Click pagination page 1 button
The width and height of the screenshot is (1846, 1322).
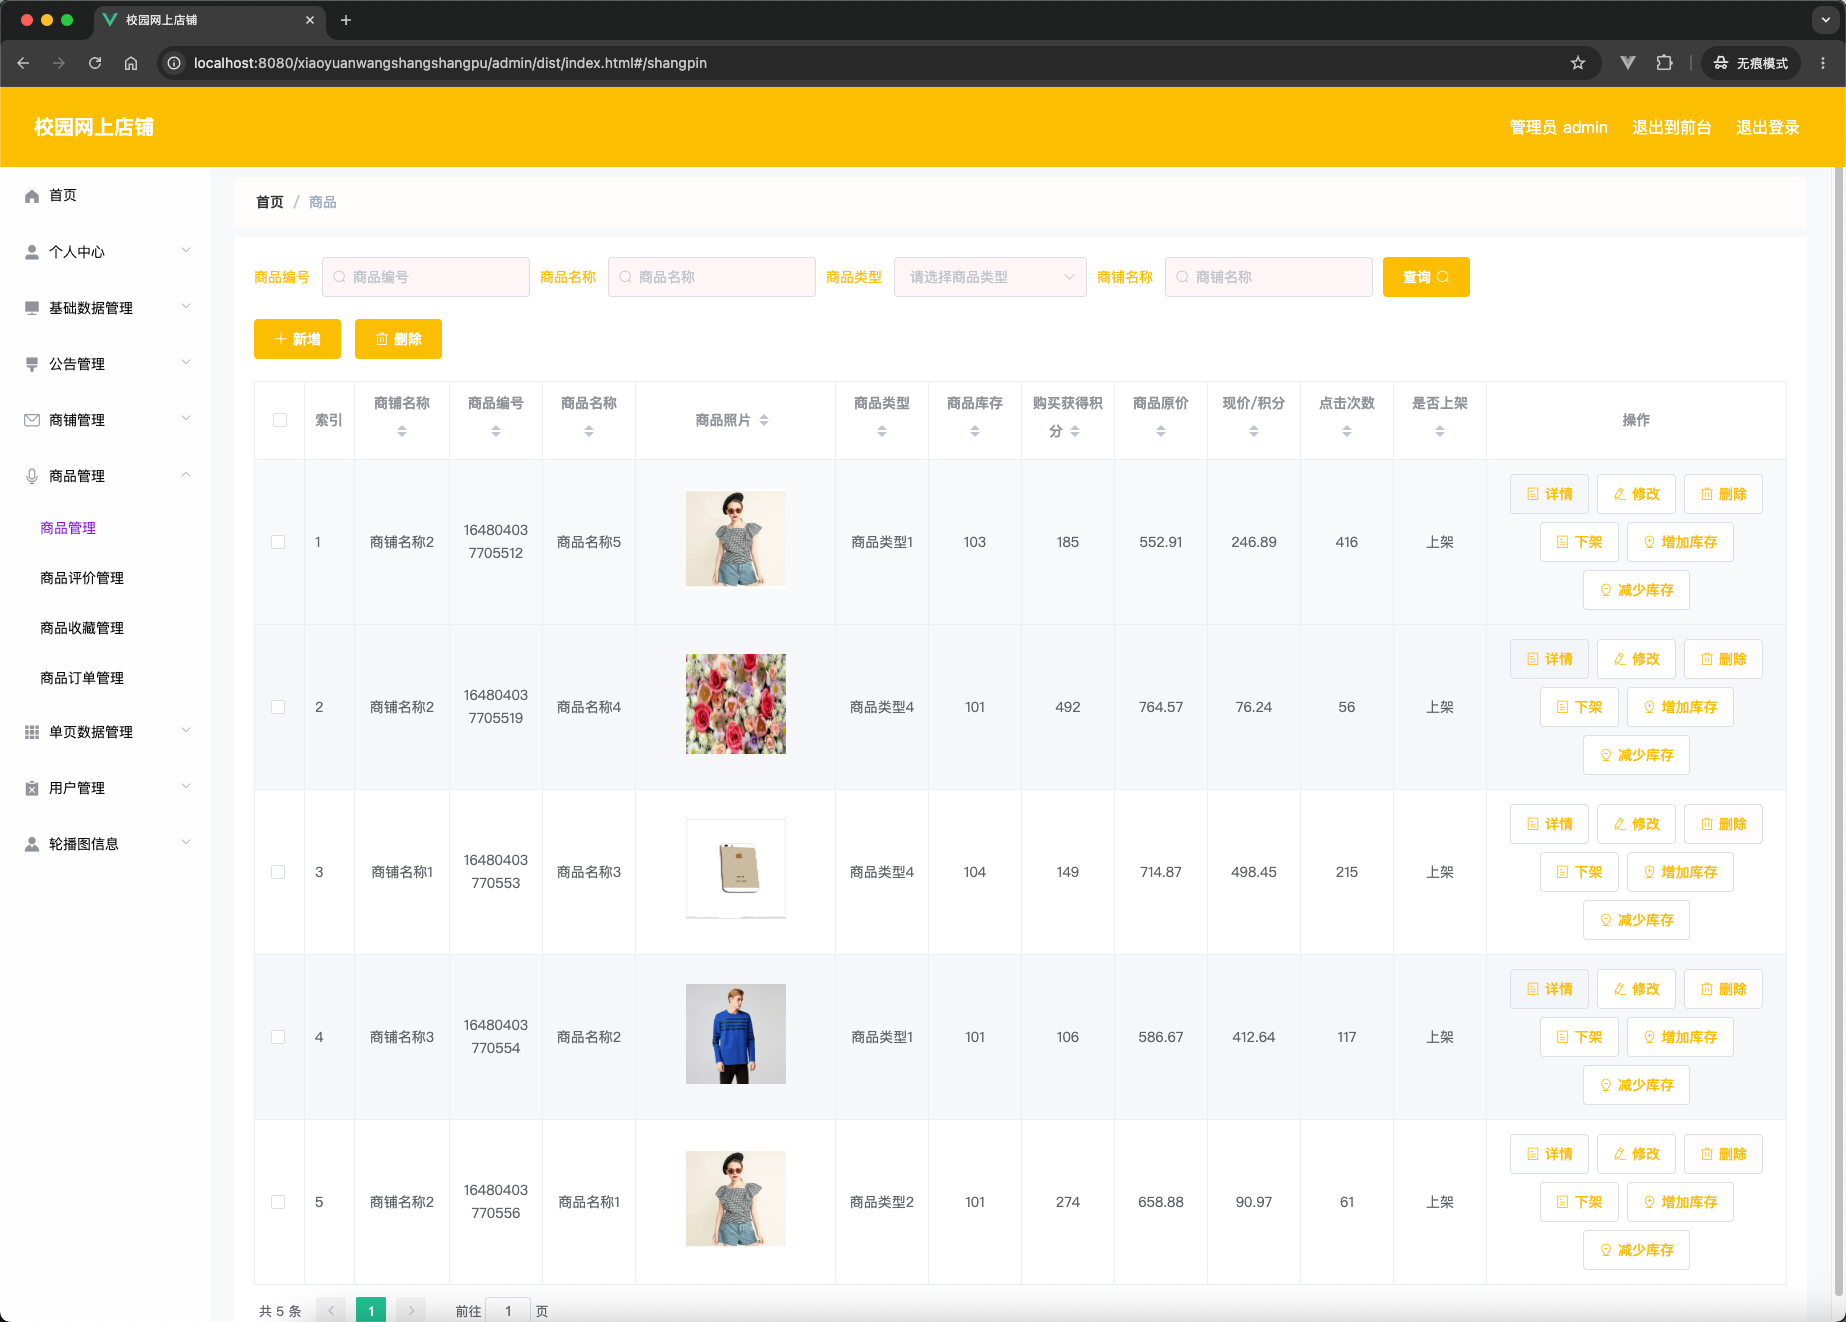[x=371, y=1310]
